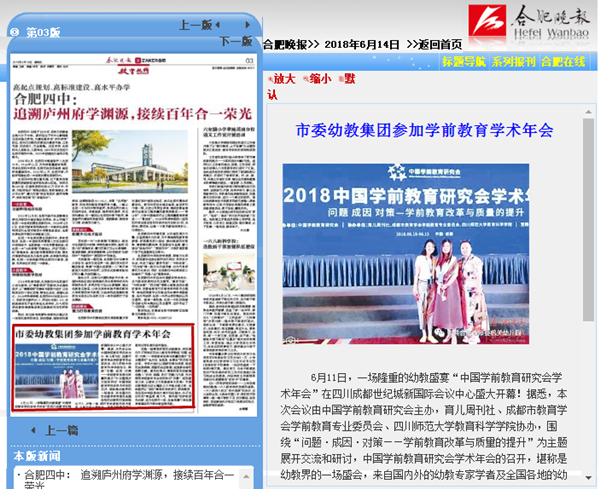This screenshot has height=489, width=600.
Task: Shrink article text with 缩小
Action: (x=319, y=78)
